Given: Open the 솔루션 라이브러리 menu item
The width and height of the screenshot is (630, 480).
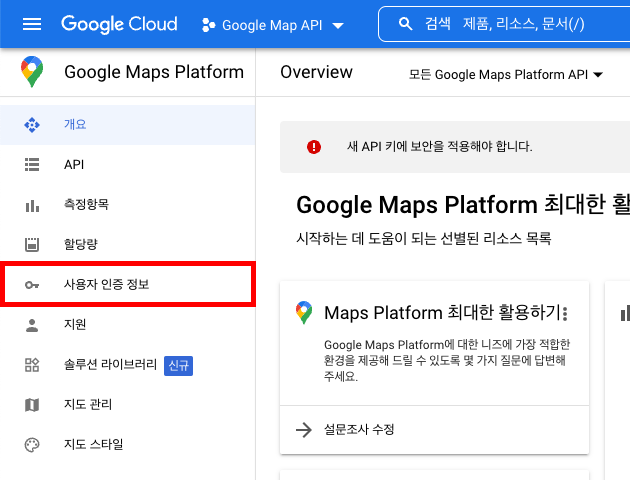Looking at the screenshot, I should (110, 365).
